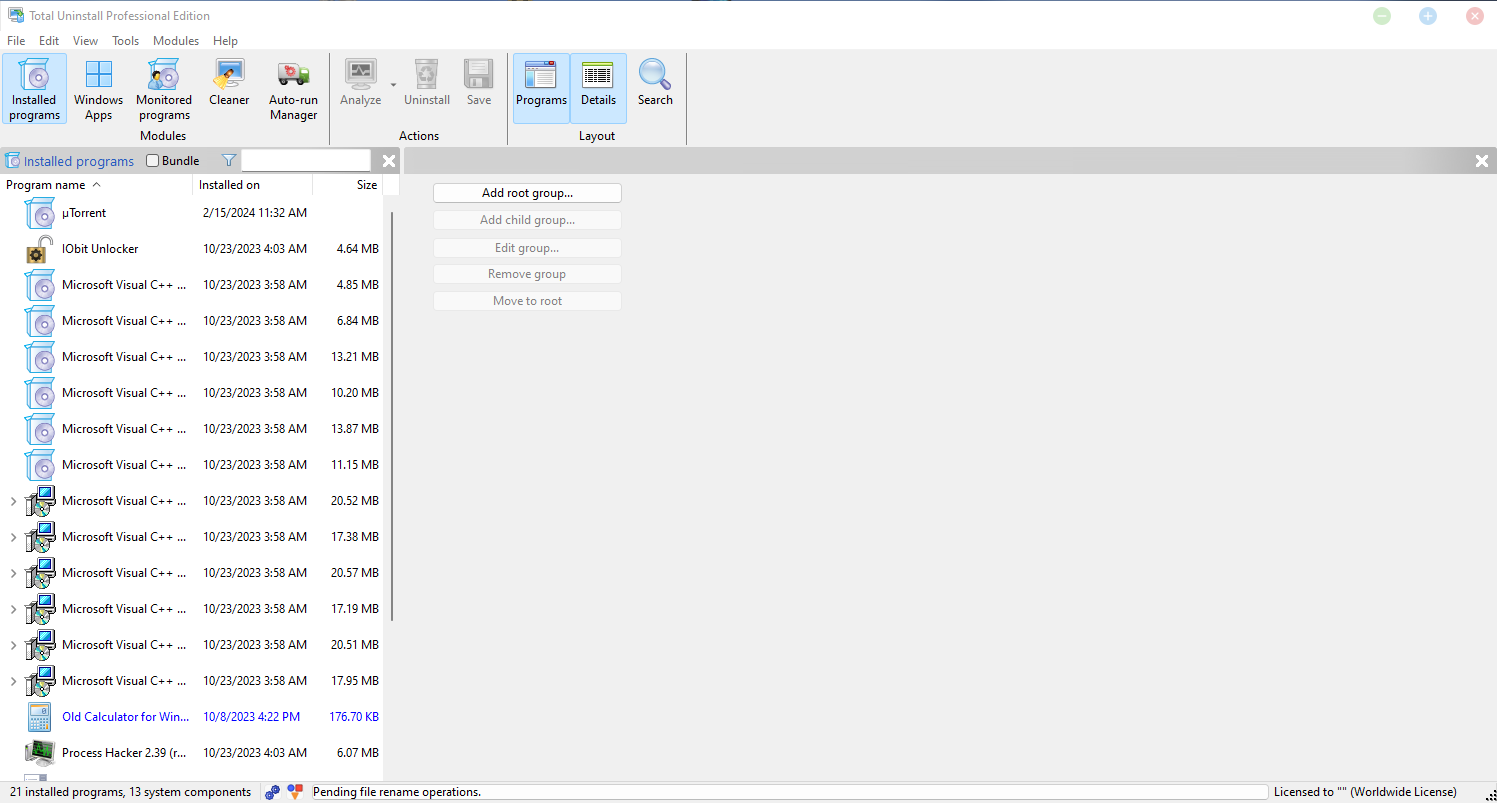Click Pending file rename operations message
1497x803 pixels.
397,792
